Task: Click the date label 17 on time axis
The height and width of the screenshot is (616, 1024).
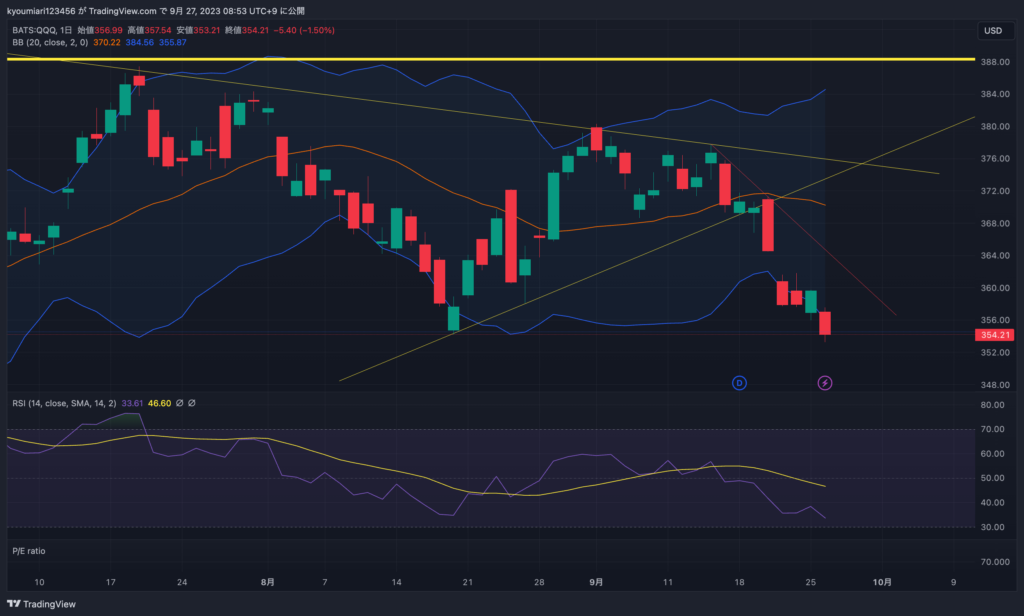Action: [110, 582]
